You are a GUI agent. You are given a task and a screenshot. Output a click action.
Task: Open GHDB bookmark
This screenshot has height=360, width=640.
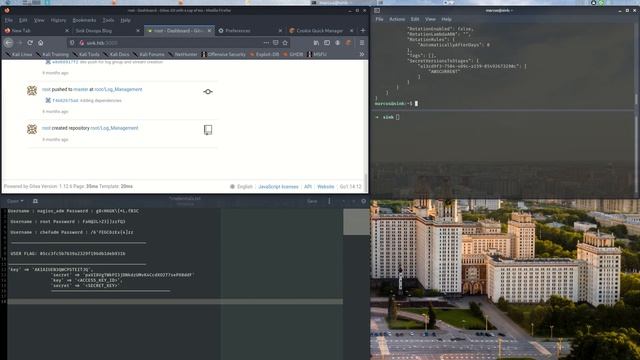pyautogui.click(x=293, y=54)
